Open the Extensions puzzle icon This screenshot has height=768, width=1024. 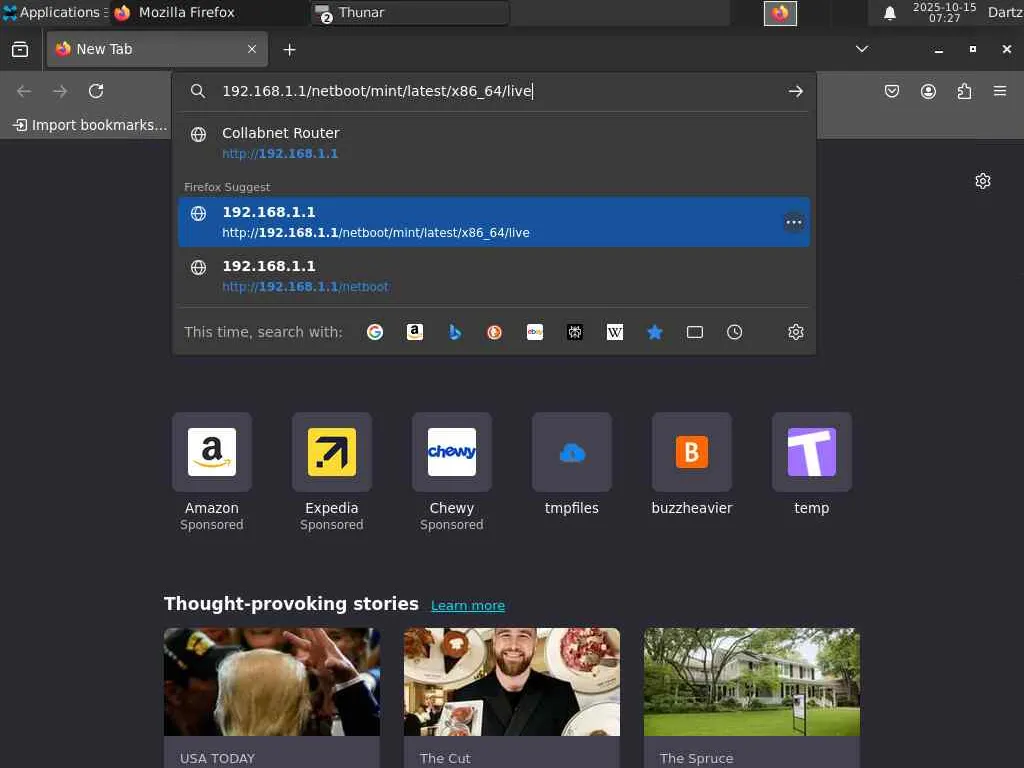[964, 91]
